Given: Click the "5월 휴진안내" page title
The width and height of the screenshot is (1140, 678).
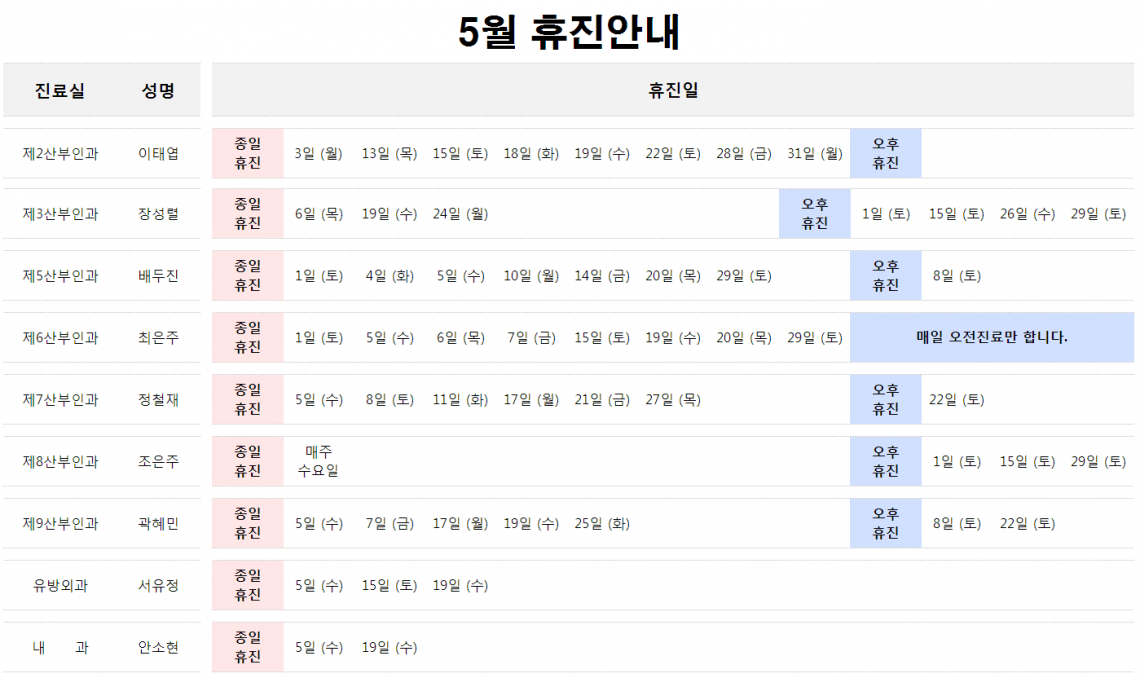Looking at the screenshot, I should pyautogui.click(x=569, y=32).
